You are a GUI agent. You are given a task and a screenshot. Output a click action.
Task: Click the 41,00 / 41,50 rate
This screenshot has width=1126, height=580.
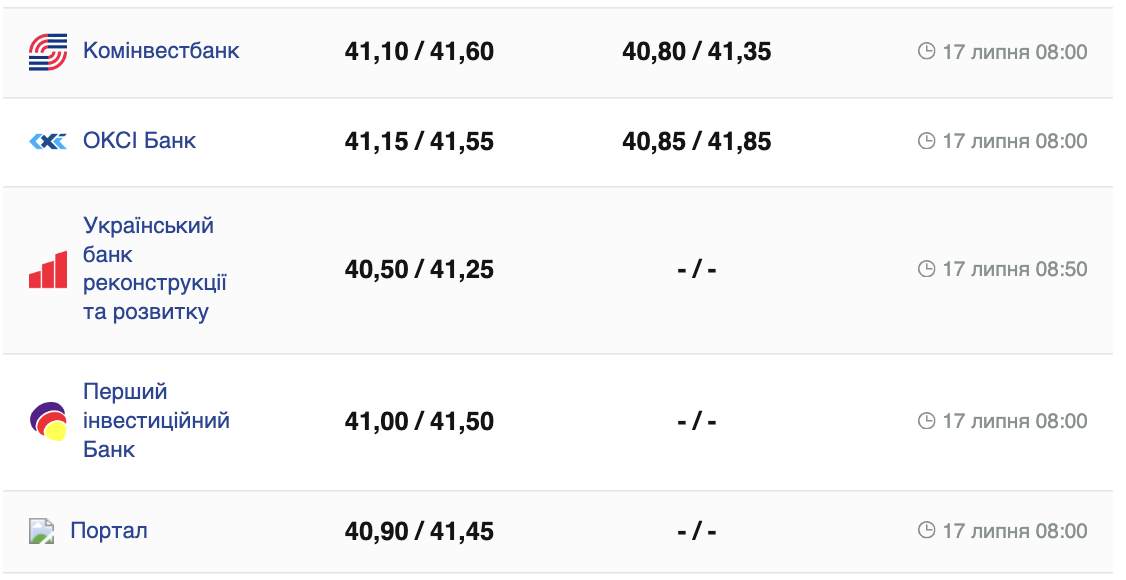pyautogui.click(x=419, y=421)
